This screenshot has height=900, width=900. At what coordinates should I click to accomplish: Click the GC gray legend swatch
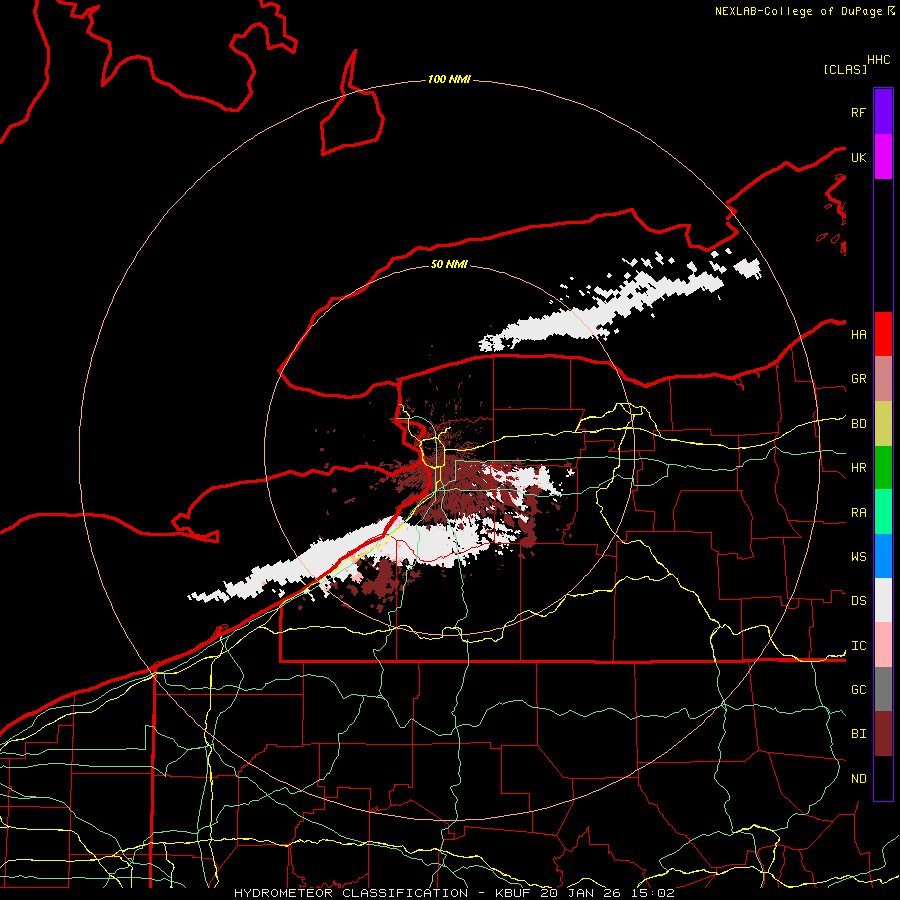tap(883, 689)
